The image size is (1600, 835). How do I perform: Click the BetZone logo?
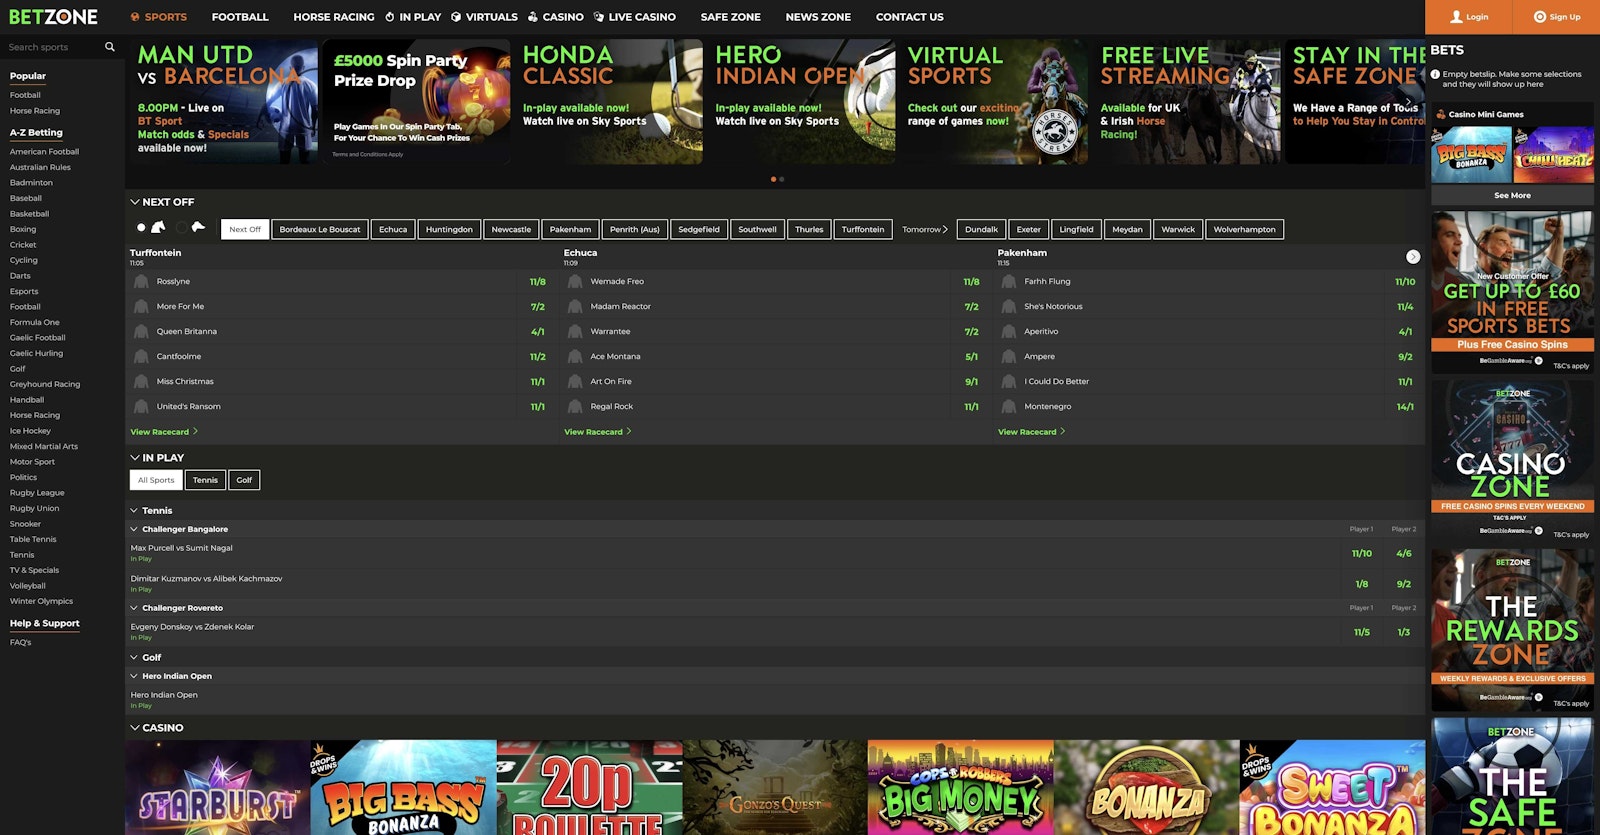click(x=53, y=17)
